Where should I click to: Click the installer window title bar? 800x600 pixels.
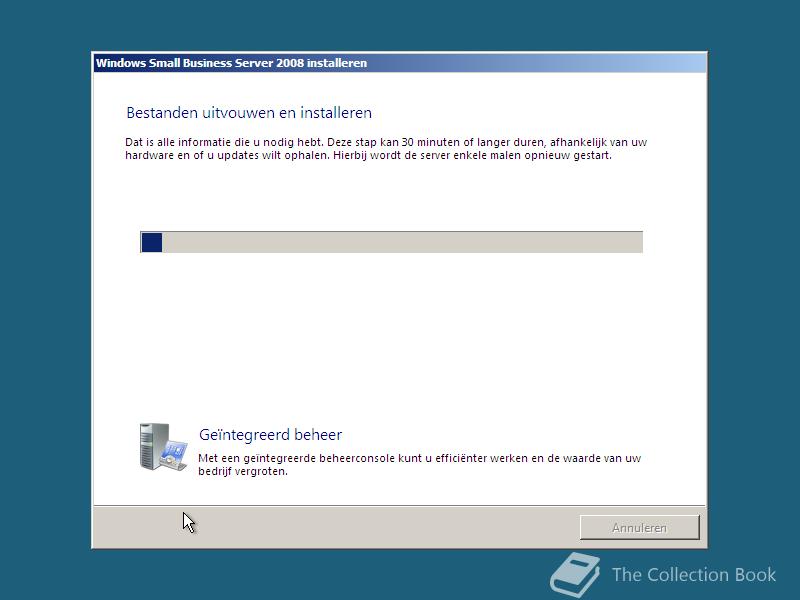400,63
